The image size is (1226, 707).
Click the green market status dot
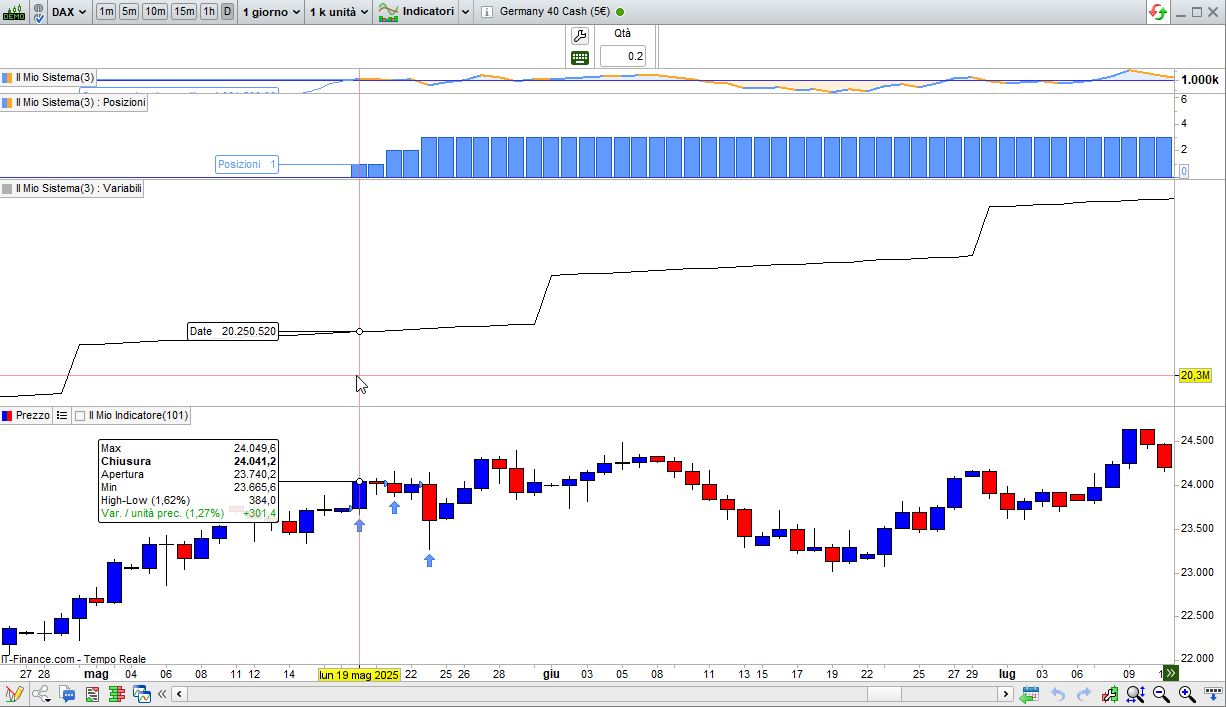pos(620,12)
